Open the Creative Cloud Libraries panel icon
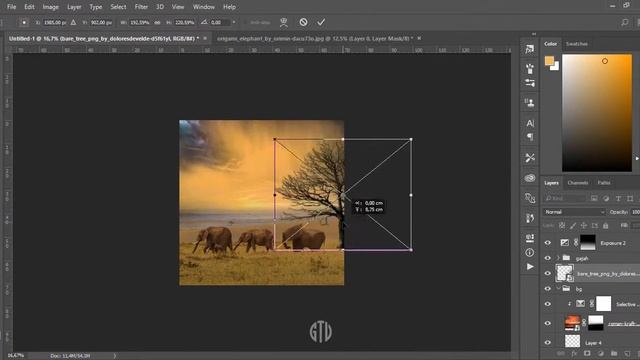 (x=530, y=178)
